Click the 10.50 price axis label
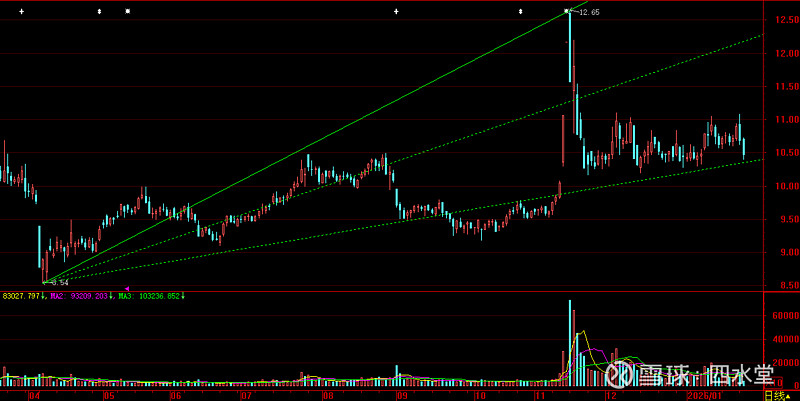This screenshot has width=800, height=401. [x=786, y=153]
